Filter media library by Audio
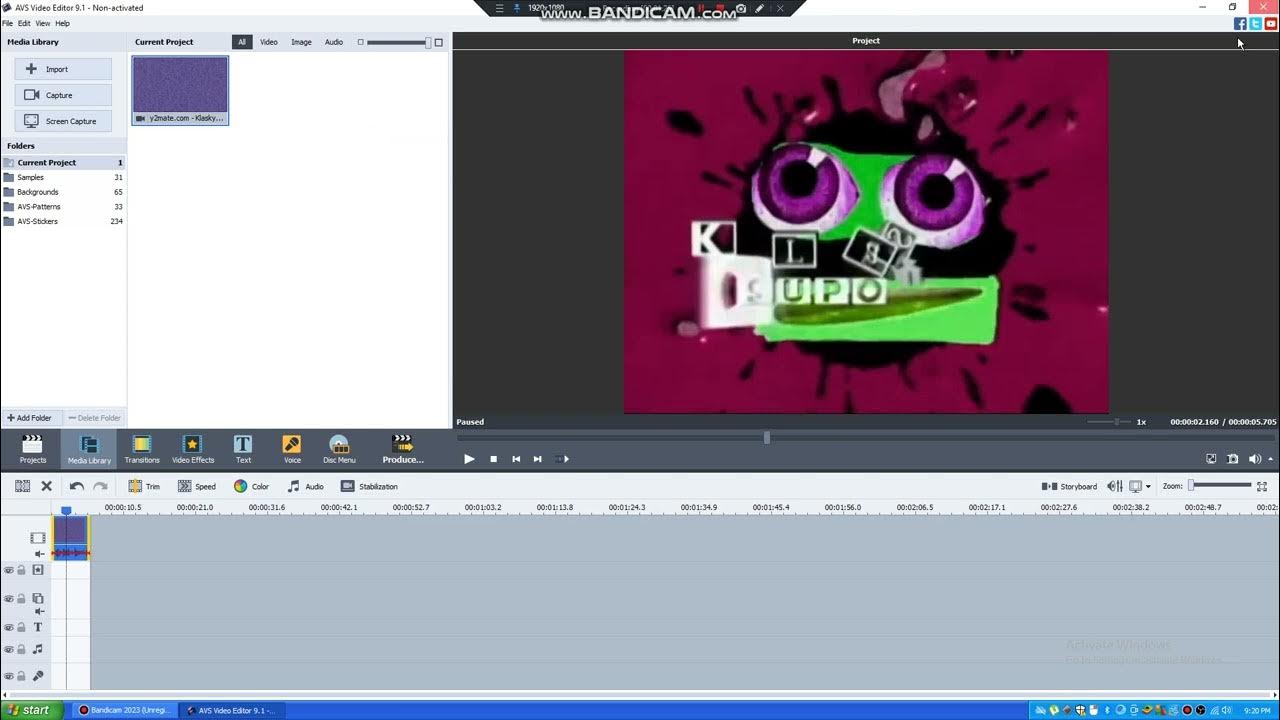Screen dimensions: 1280x720 [334, 42]
